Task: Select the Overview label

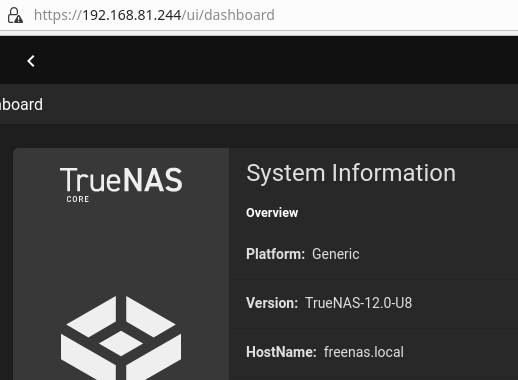Action: pos(272,213)
